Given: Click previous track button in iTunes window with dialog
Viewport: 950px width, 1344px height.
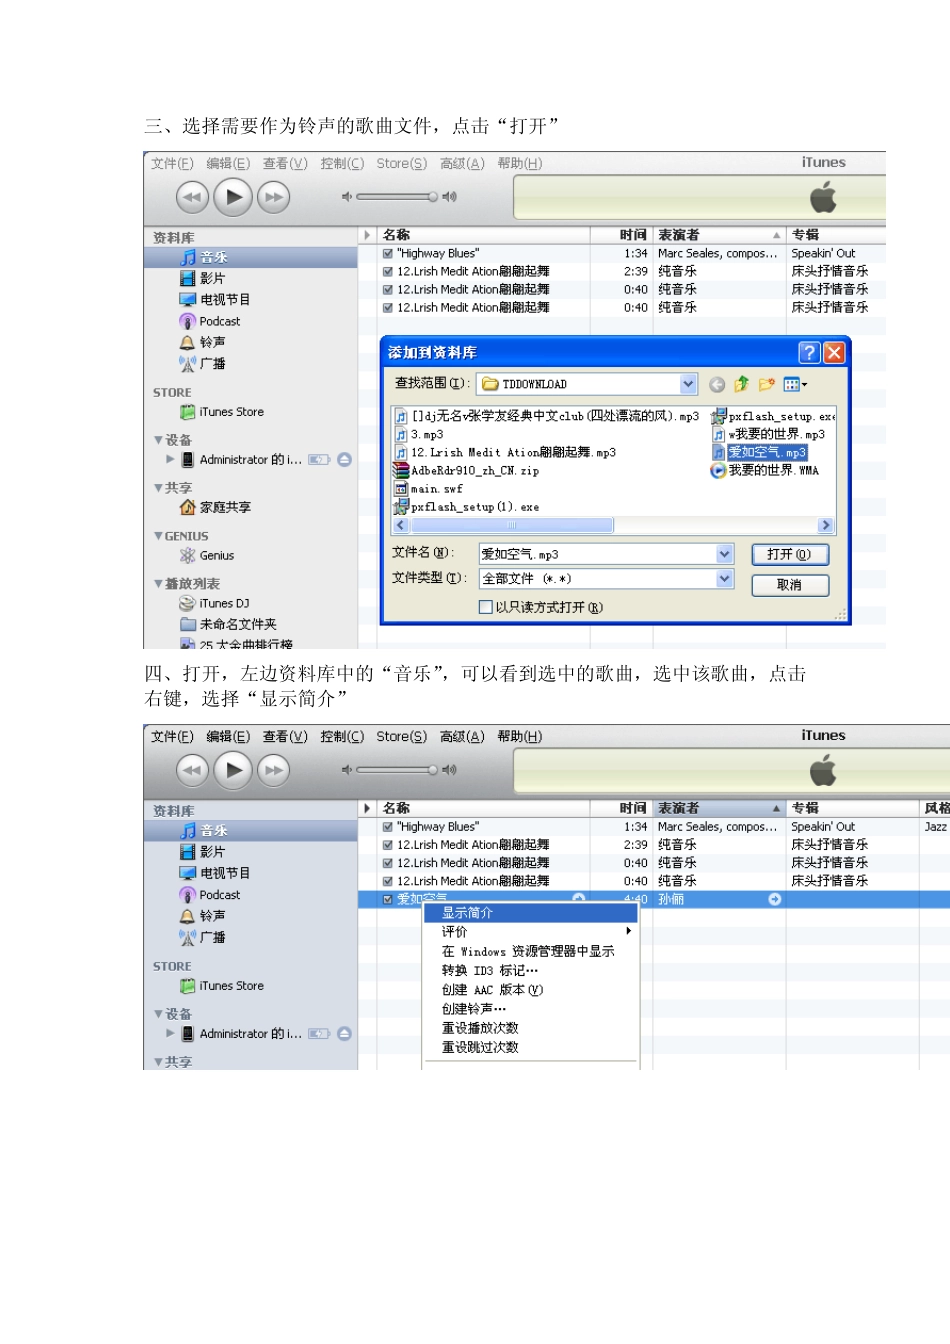Looking at the screenshot, I should click(x=192, y=197).
